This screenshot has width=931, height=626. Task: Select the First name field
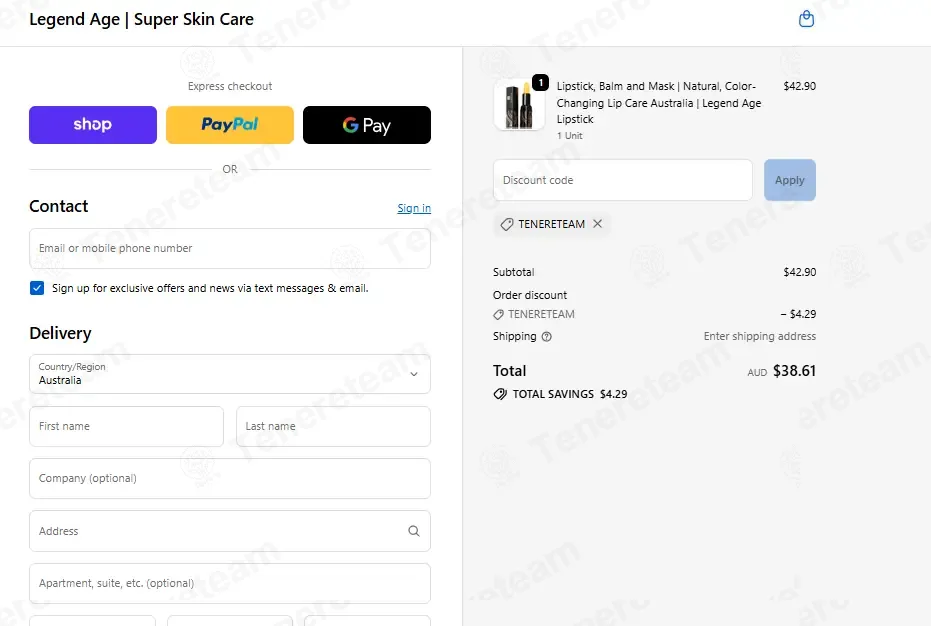[x=126, y=426]
